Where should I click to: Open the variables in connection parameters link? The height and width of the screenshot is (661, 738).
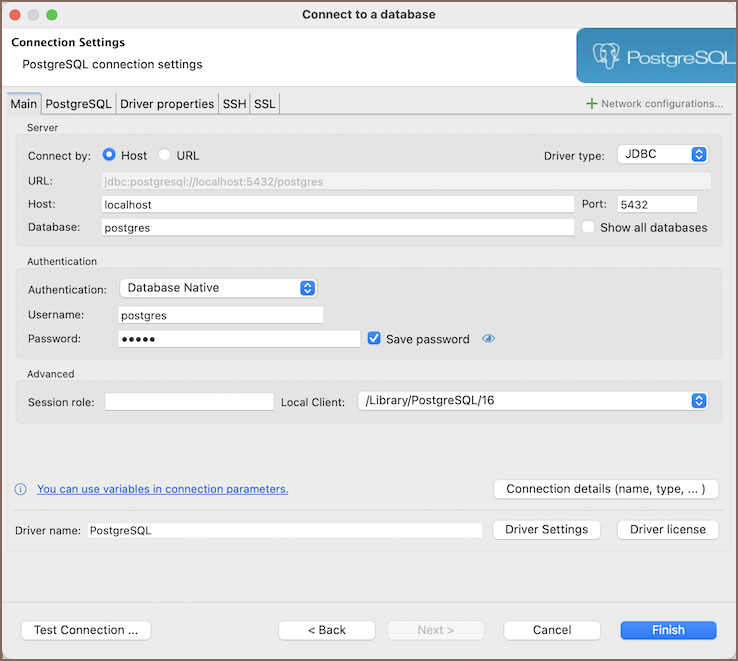coord(162,490)
